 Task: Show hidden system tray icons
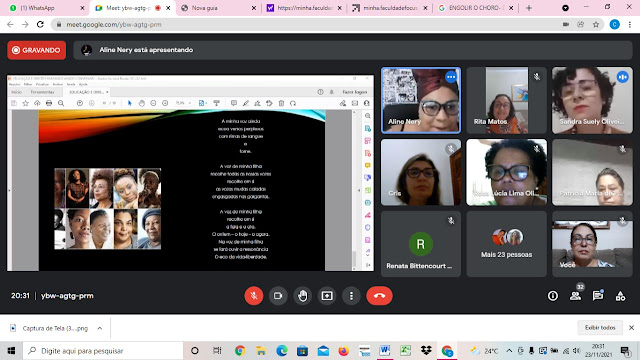click(509, 351)
